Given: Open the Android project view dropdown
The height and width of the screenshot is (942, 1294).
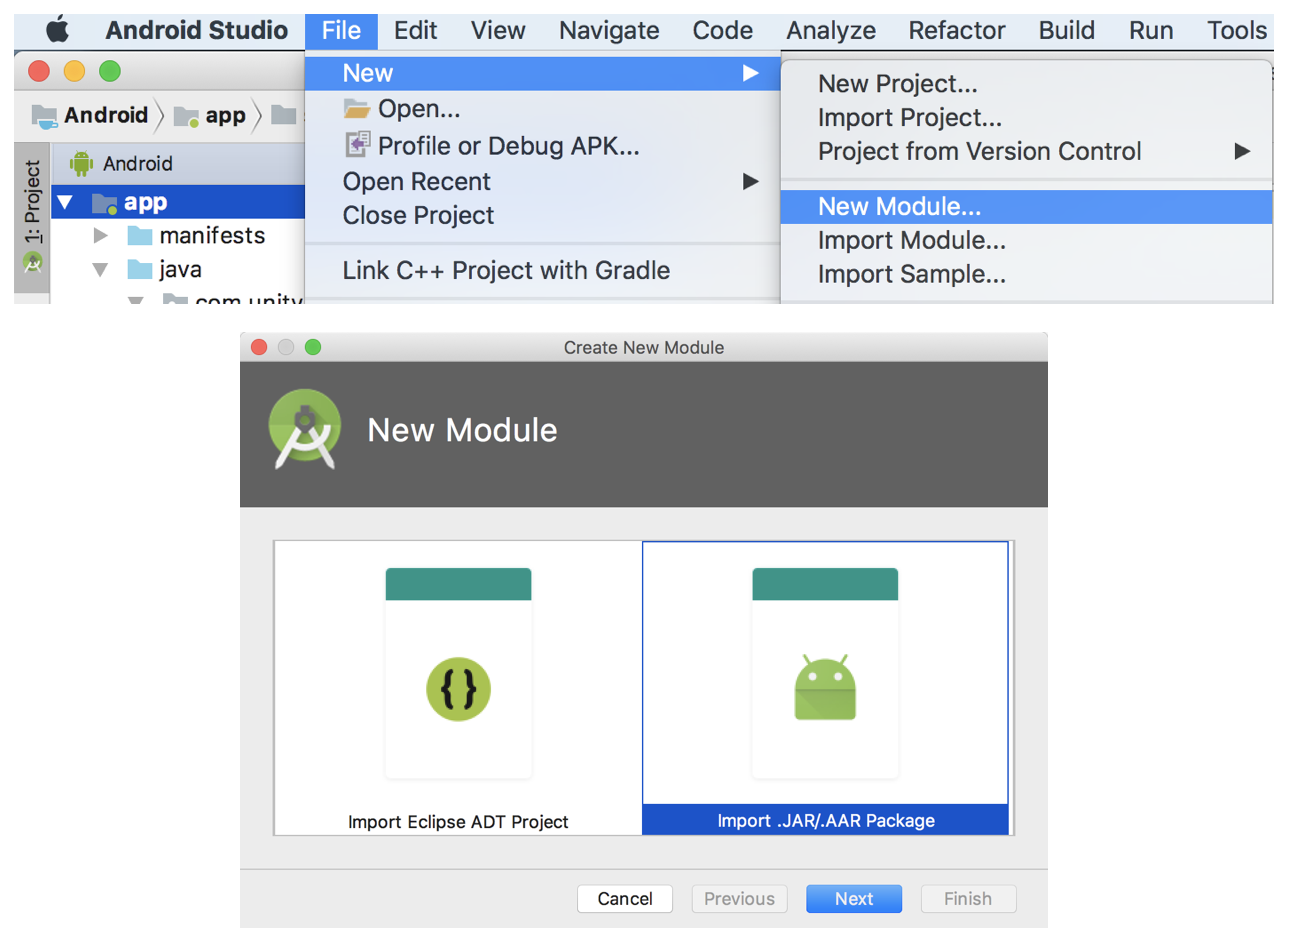Looking at the screenshot, I should click(x=137, y=163).
